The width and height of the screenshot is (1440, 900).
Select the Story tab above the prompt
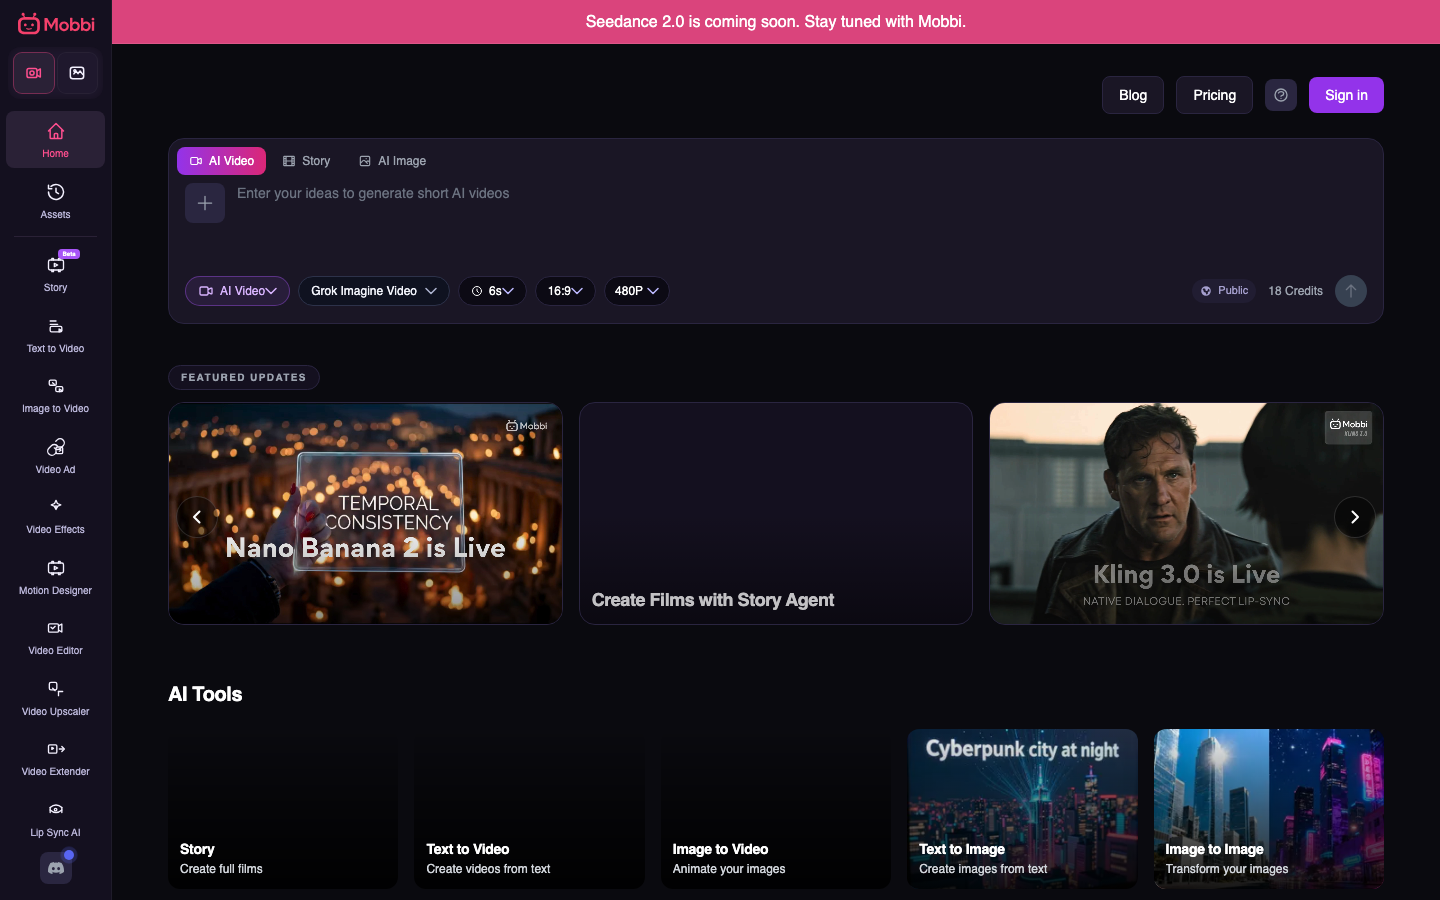tap(306, 160)
